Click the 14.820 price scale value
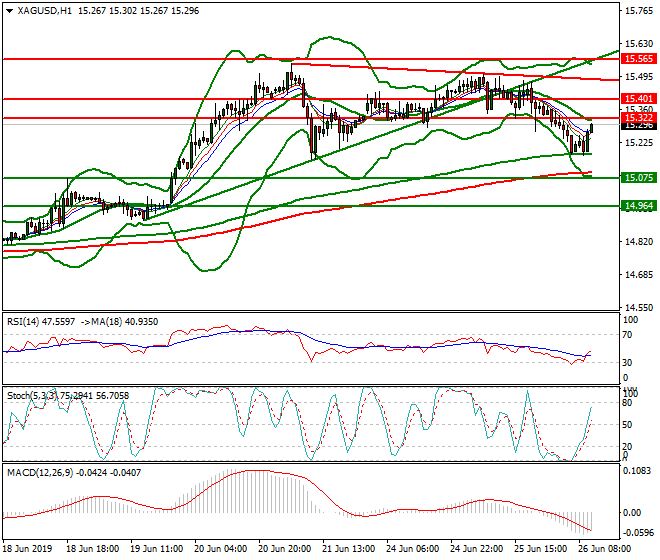The height and width of the screenshot is (560, 660). [639, 242]
